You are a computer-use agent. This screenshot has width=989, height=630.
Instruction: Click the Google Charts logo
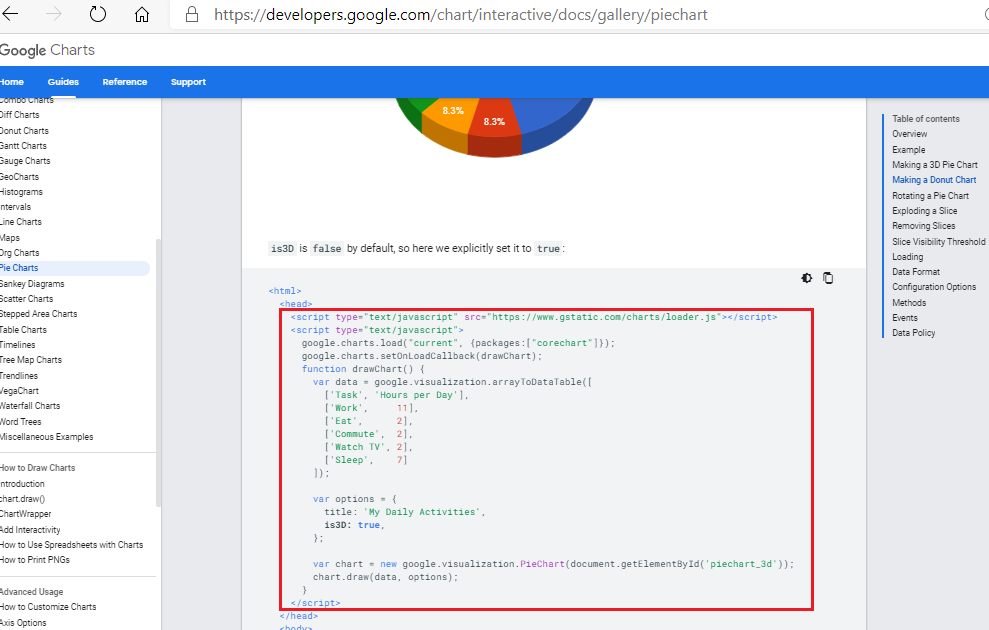(x=48, y=50)
